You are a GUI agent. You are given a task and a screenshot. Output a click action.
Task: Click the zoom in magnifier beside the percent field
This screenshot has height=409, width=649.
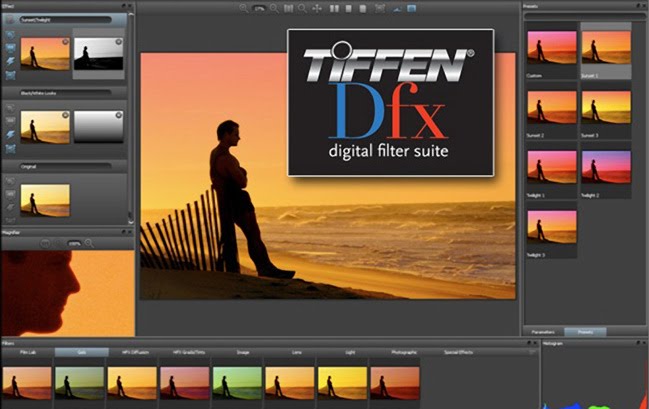pyautogui.click(x=274, y=8)
